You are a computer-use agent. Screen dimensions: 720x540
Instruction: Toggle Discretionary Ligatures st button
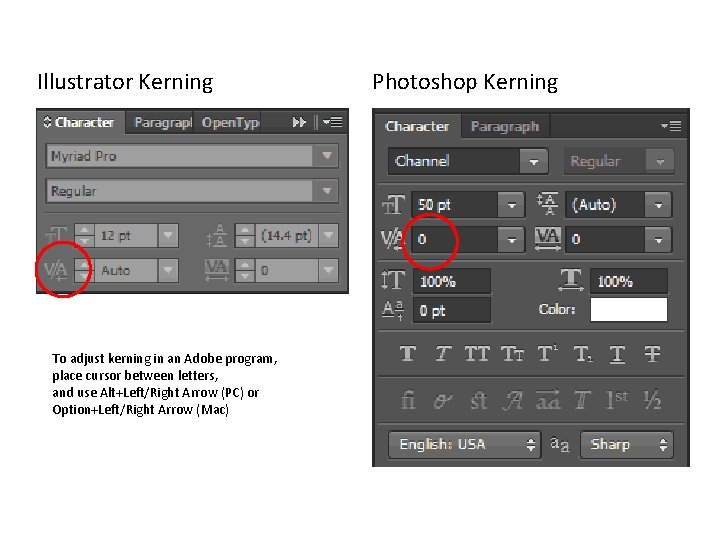tap(478, 400)
